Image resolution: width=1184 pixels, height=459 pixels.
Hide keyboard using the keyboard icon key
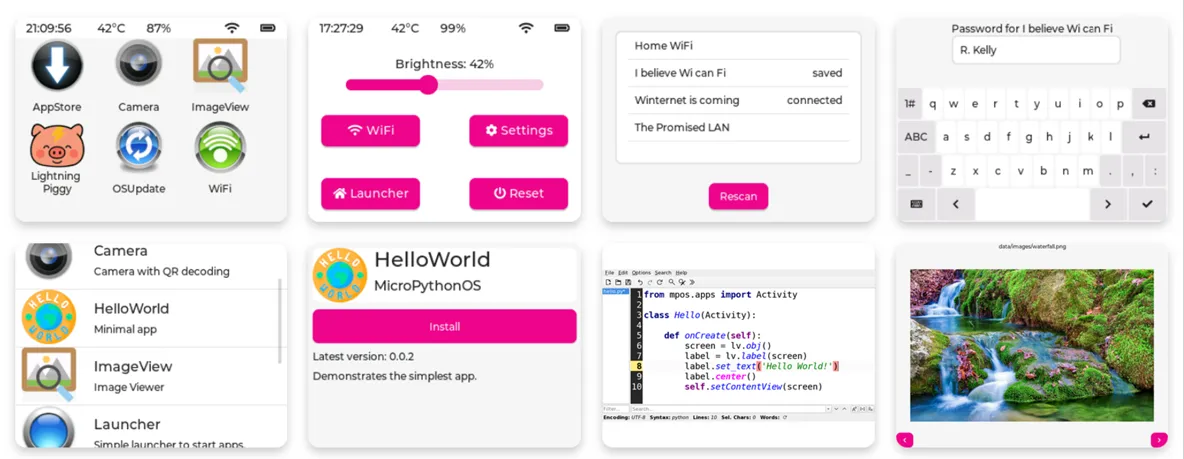point(915,204)
